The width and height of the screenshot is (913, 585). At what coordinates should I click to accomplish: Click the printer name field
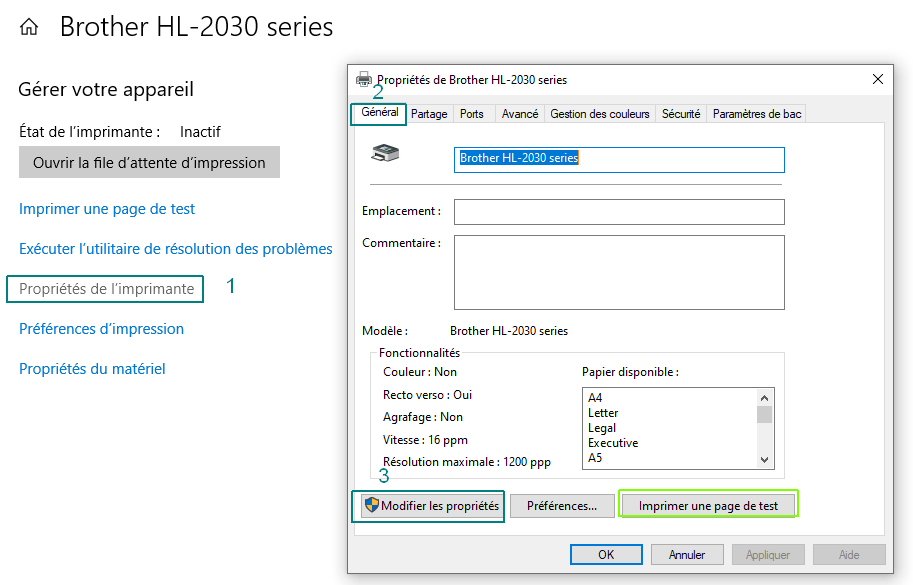[619, 160]
